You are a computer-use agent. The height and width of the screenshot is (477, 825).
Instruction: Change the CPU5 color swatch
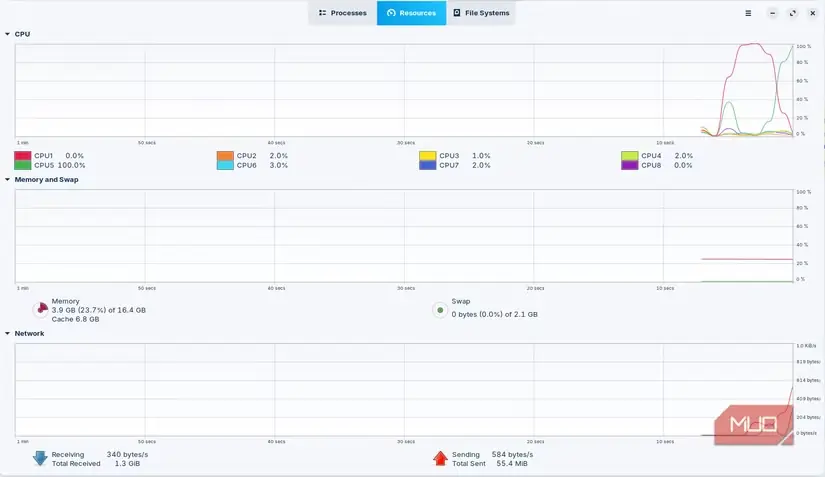(23, 165)
